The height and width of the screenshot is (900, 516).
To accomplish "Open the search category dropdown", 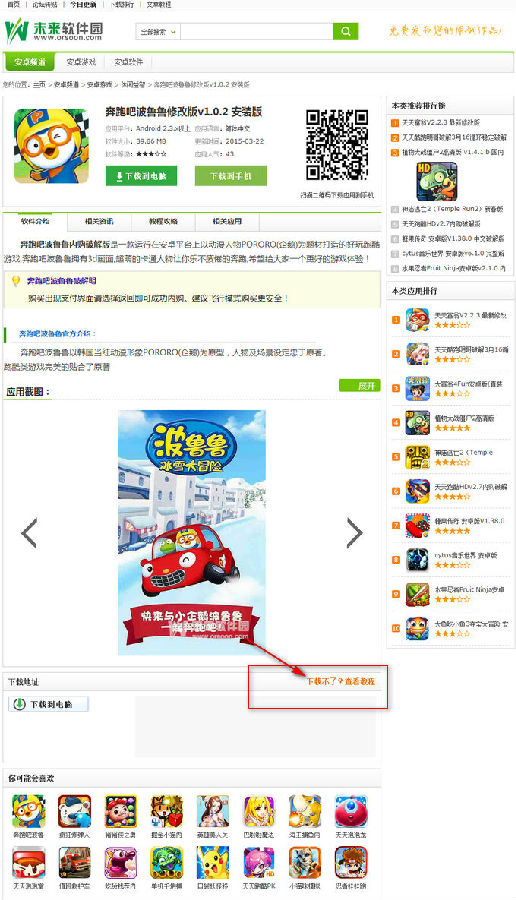I will 158,32.
